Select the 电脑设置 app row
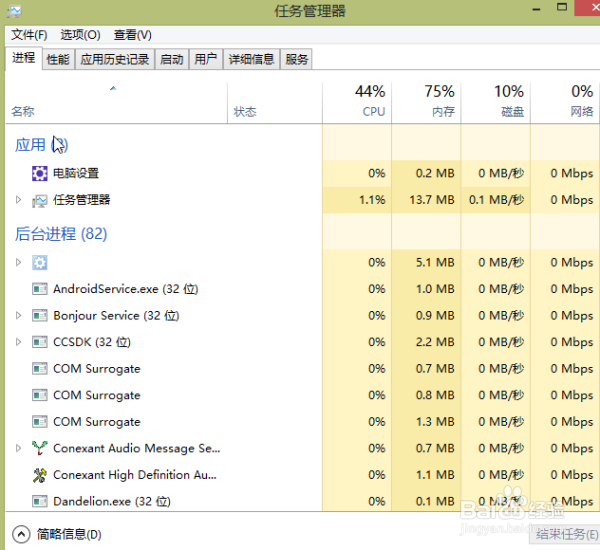The height and width of the screenshot is (550, 600). pos(303,173)
